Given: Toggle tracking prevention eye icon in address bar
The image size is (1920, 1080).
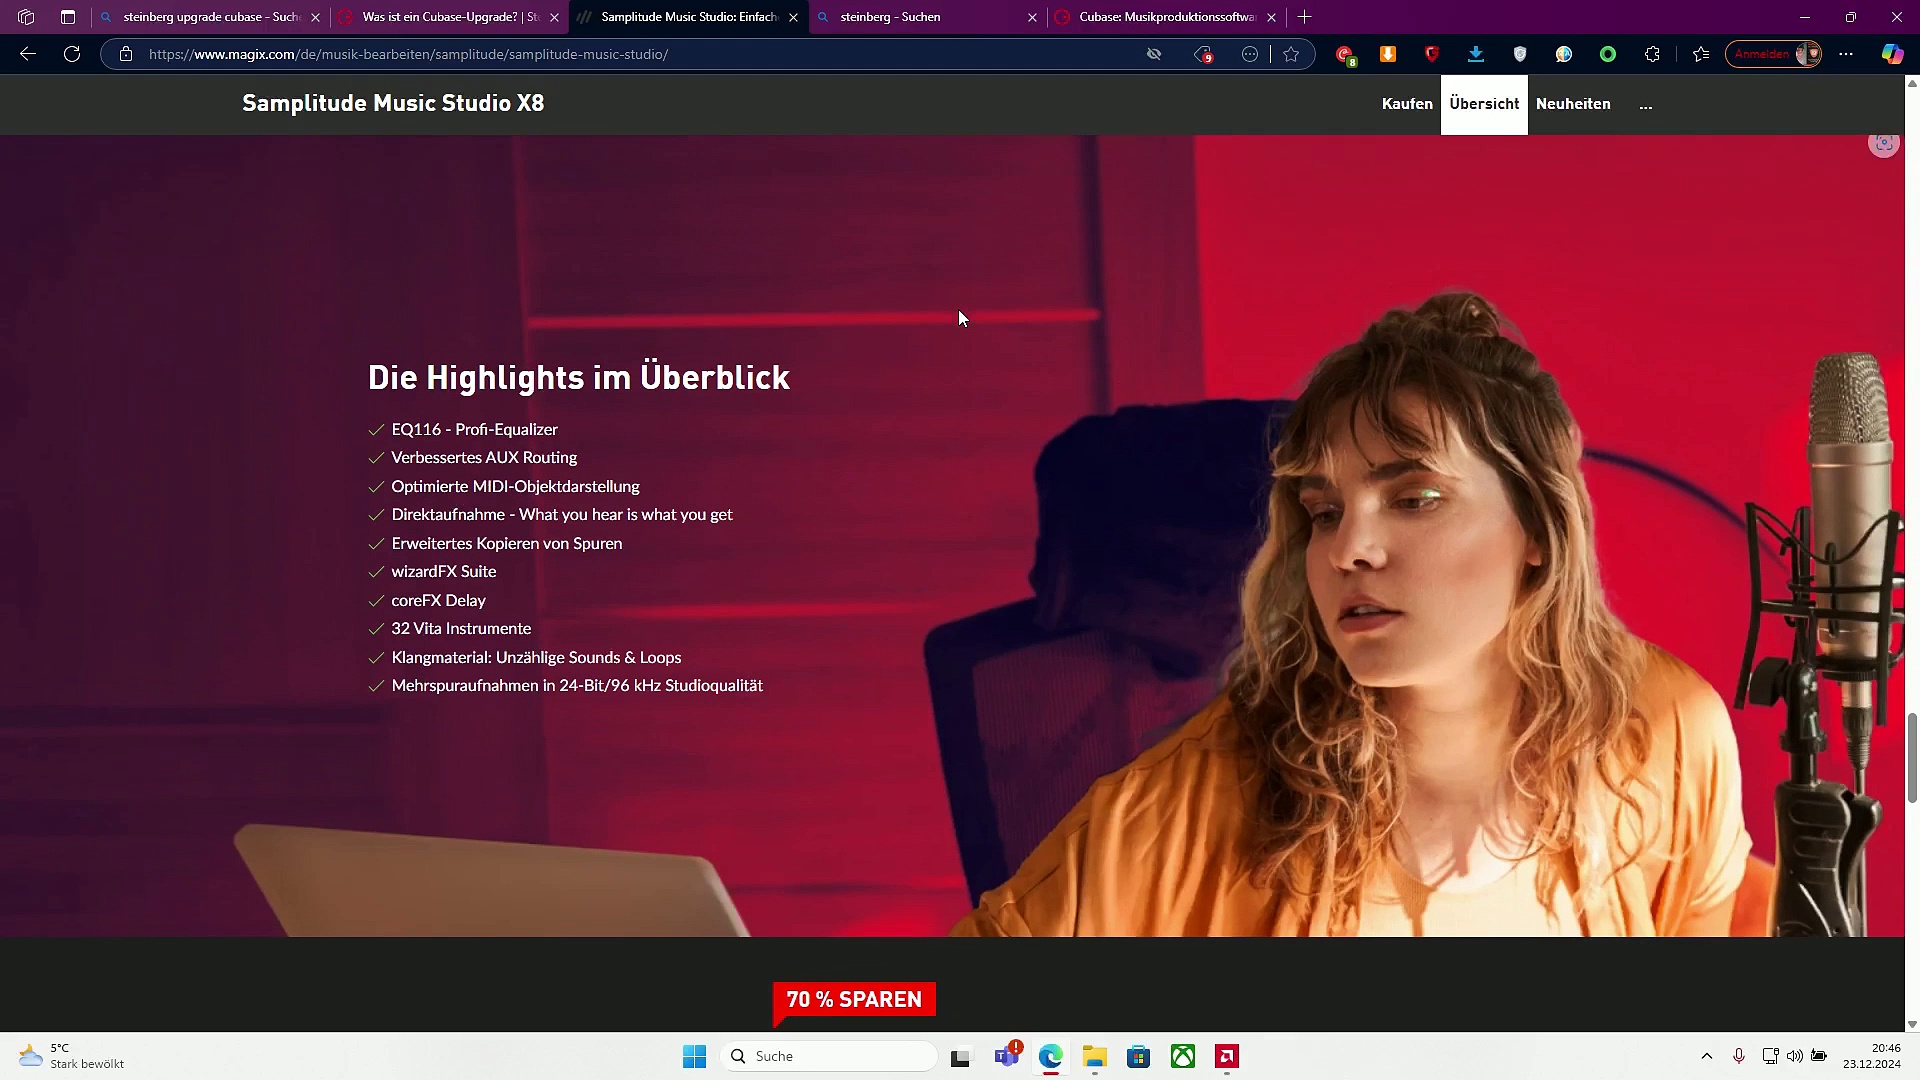Looking at the screenshot, I should [1154, 54].
